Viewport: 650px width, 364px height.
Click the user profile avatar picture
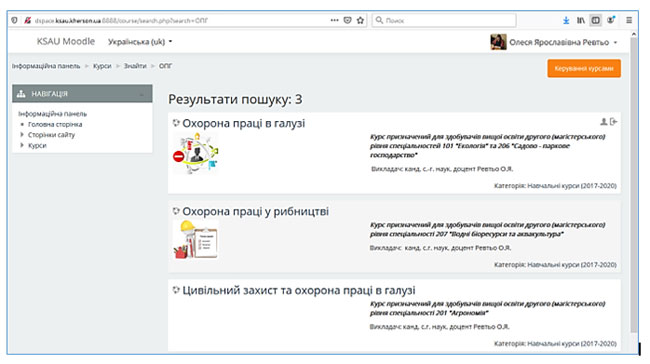tap(498, 42)
